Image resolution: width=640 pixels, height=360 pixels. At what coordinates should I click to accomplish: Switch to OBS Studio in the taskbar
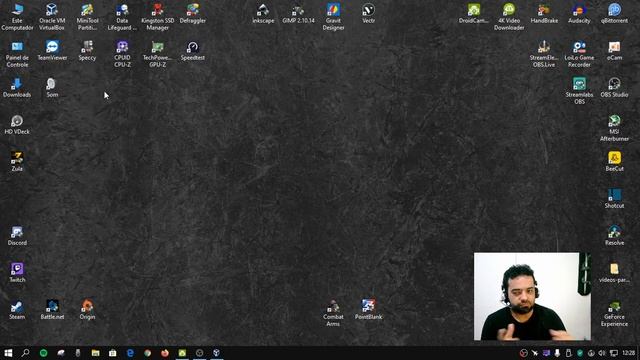click(199, 353)
